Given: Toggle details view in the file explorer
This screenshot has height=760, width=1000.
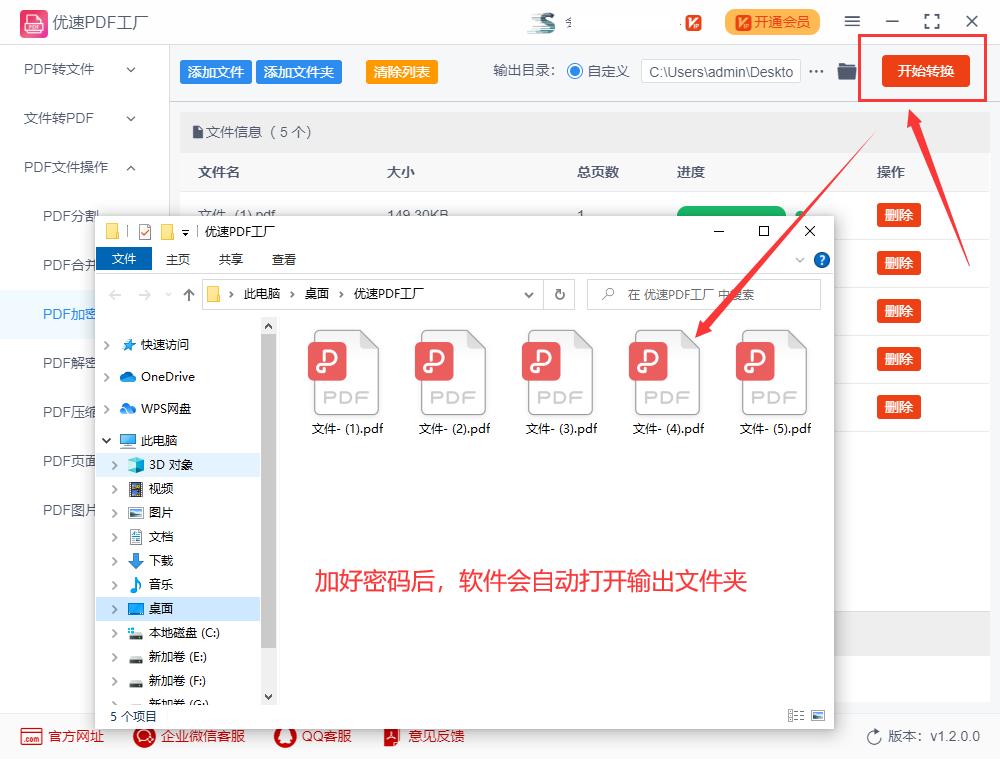Looking at the screenshot, I should pyautogui.click(x=796, y=714).
